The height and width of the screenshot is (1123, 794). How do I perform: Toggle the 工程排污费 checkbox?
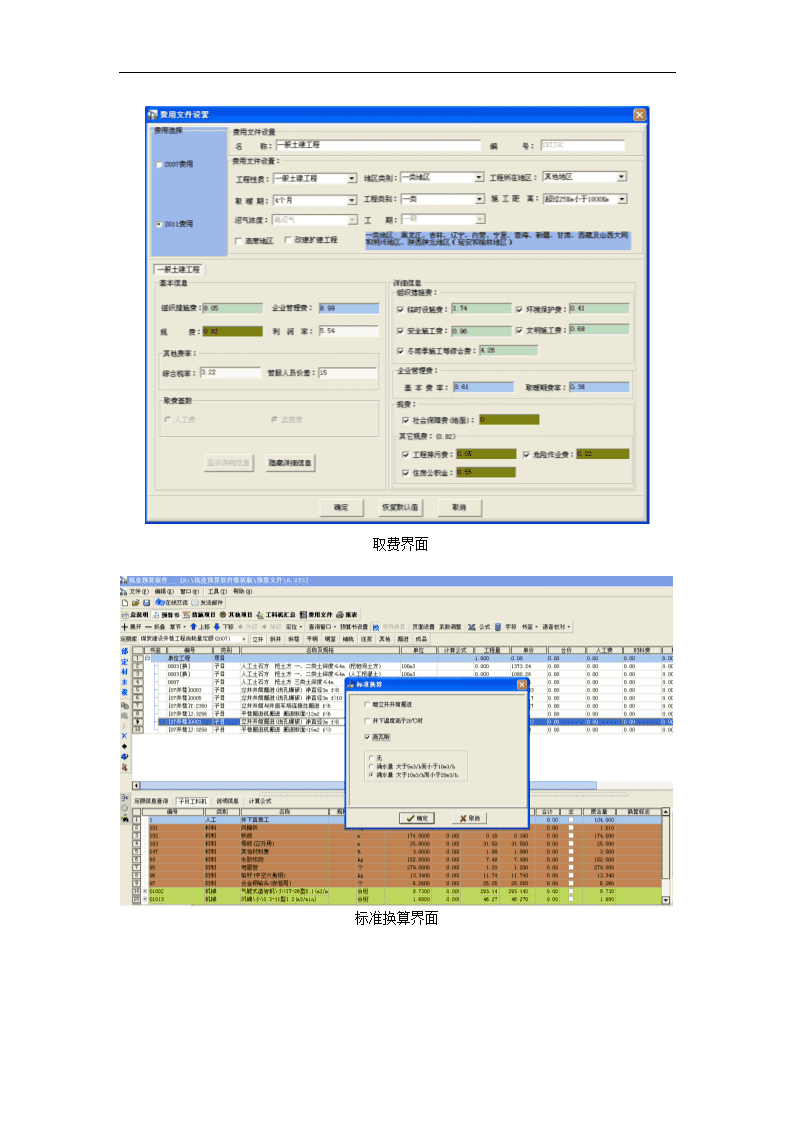[406, 455]
